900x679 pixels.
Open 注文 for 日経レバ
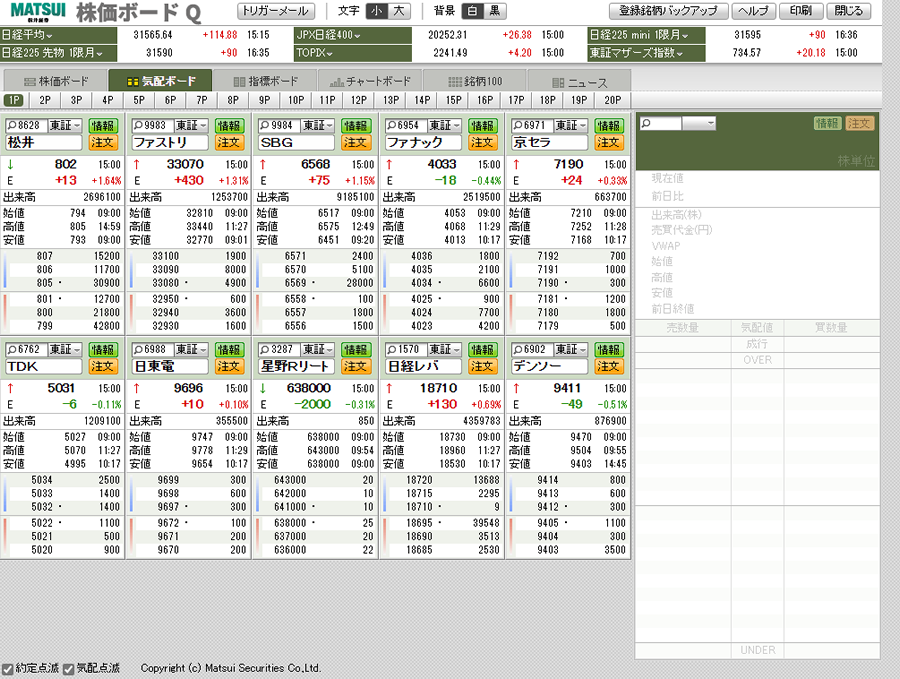point(482,366)
